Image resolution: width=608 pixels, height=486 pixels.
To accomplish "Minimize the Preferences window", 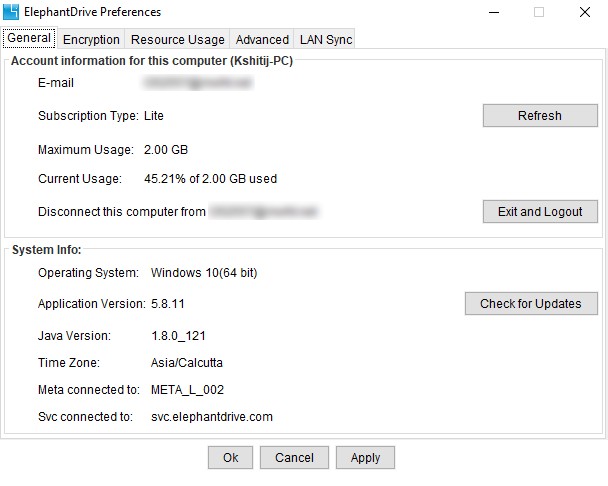I will tap(494, 12).
